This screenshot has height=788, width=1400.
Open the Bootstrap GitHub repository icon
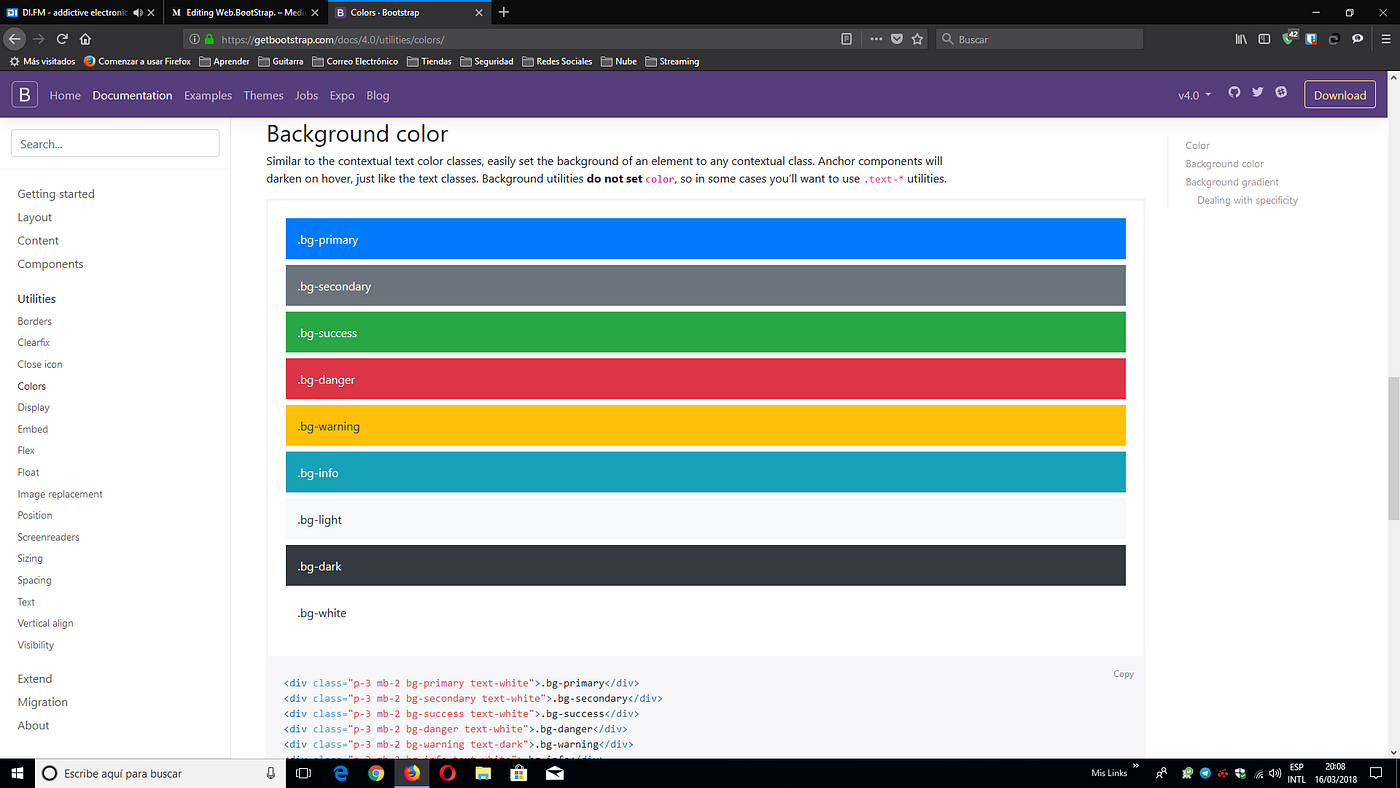point(1234,91)
